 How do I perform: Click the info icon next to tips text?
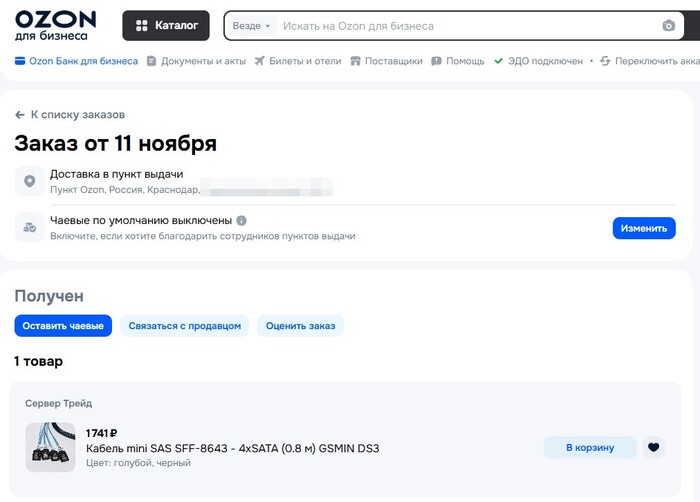pos(242,220)
